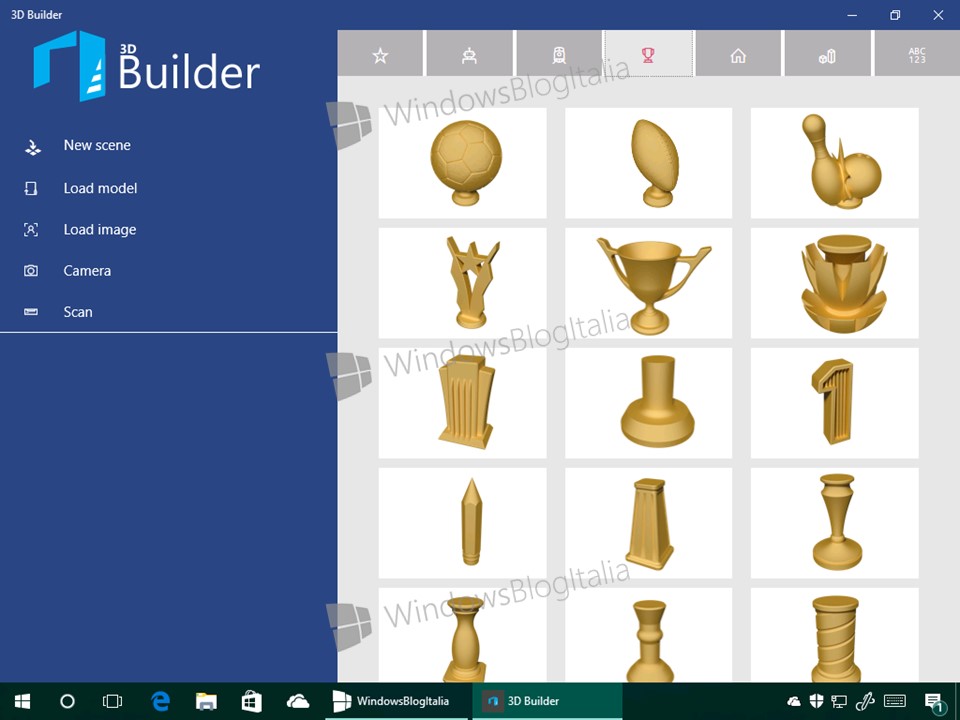This screenshot has height=720, width=960.
Task: Minimize the 3D Builder window
Action: click(852, 15)
